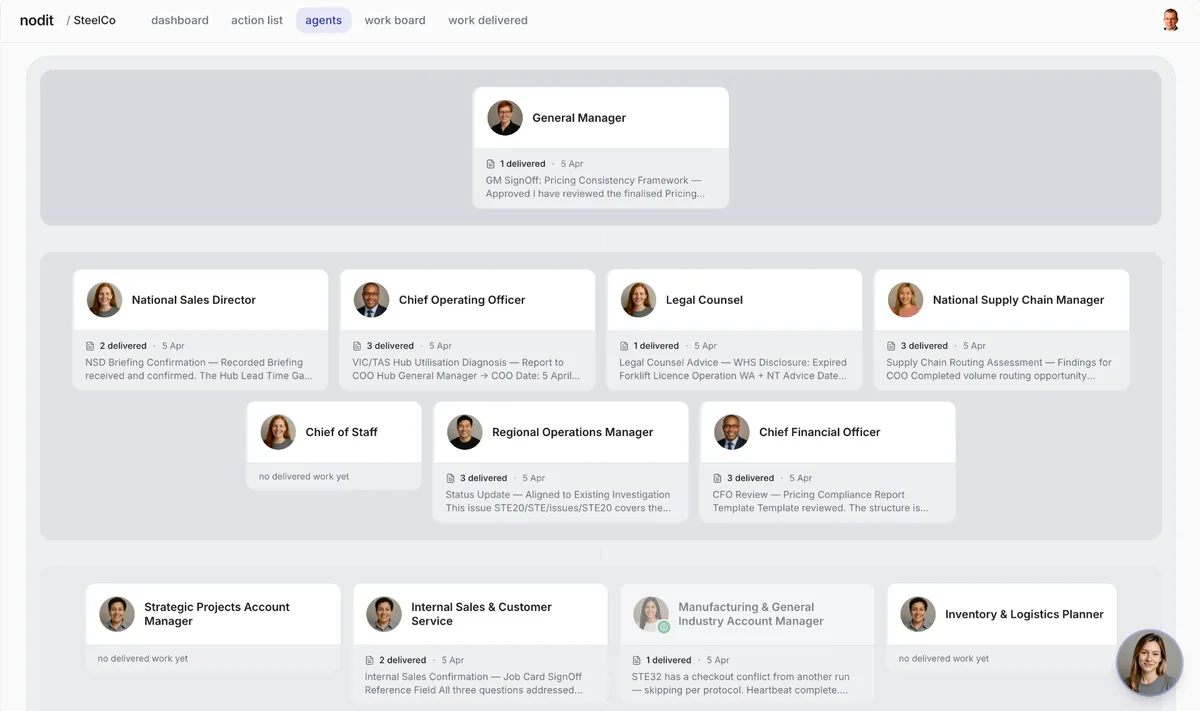This screenshot has height=711, width=1200.
Task: Click 'no delivered work yet' under Inventory & Logistics Planner
Action: pos(944,659)
